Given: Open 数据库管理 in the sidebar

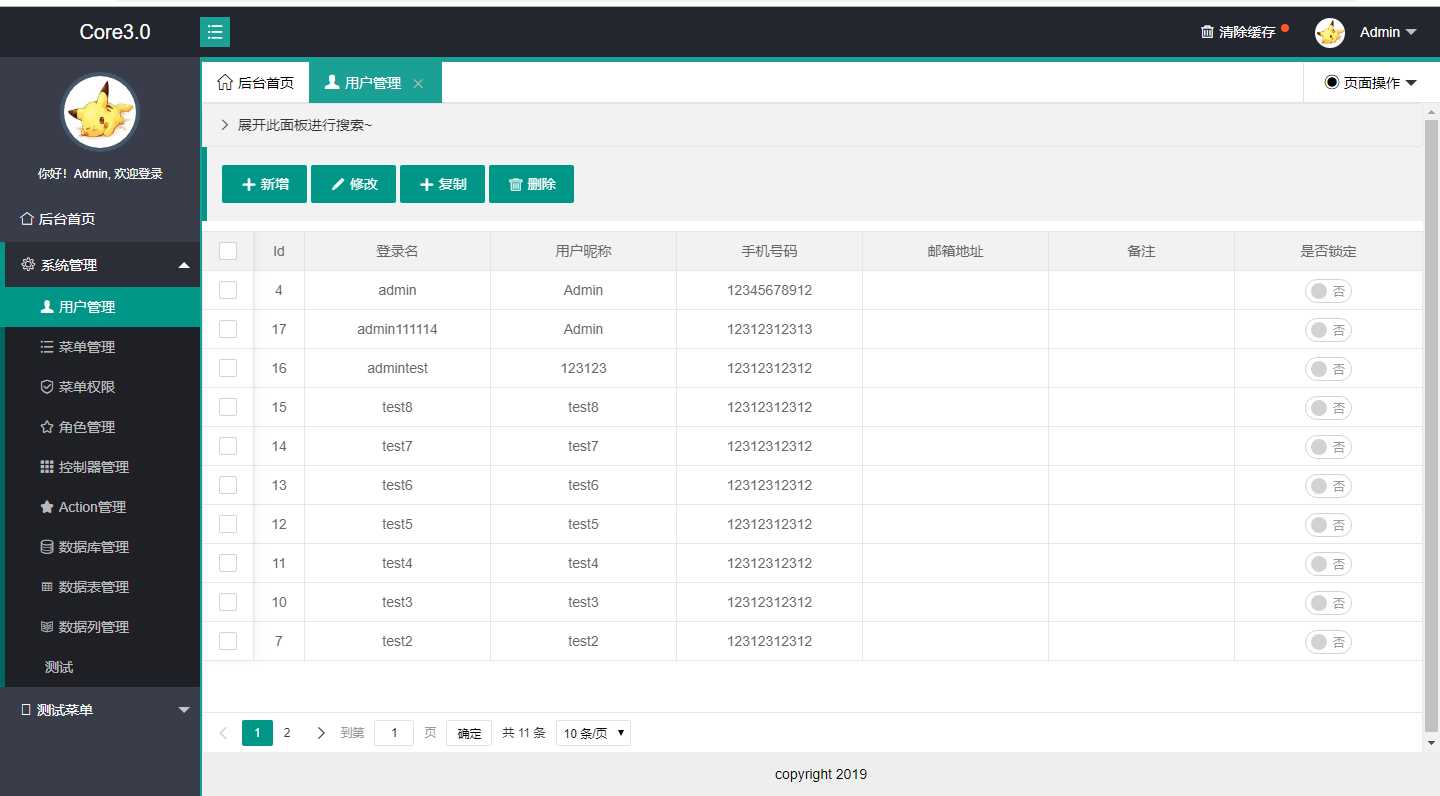Looking at the screenshot, I should [102, 547].
